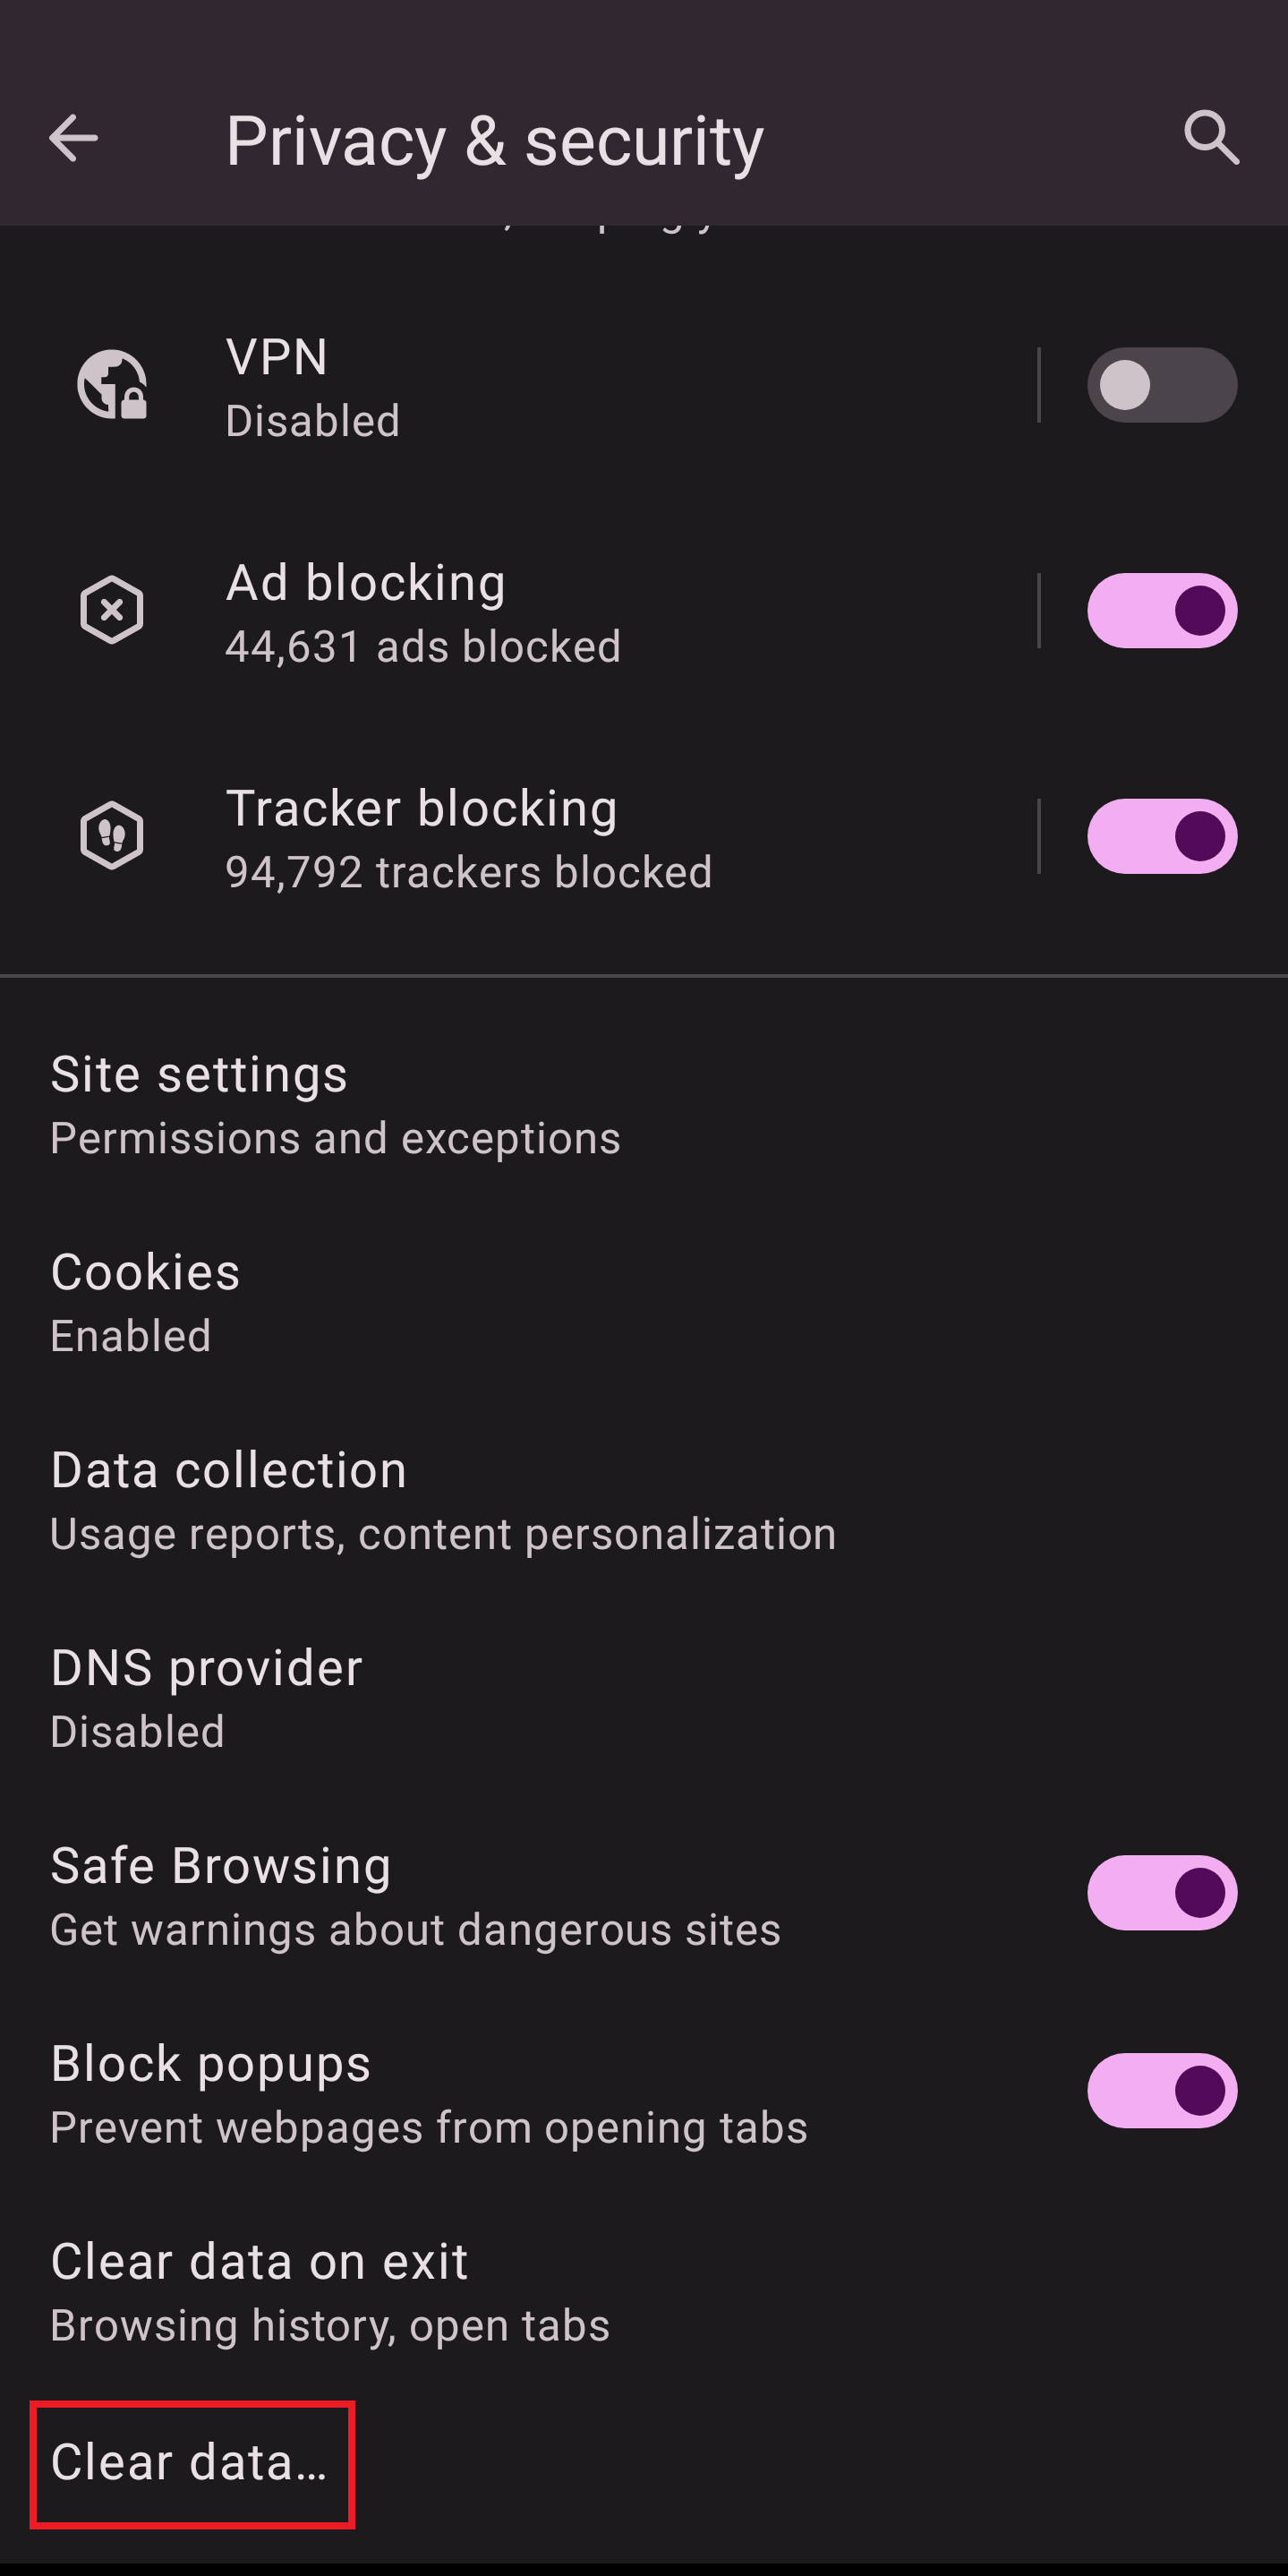
Task: Open Clear data on exit options
Action: point(330,2290)
